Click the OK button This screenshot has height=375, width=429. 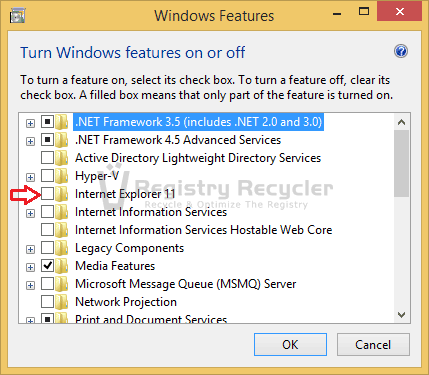coord(290,345)
